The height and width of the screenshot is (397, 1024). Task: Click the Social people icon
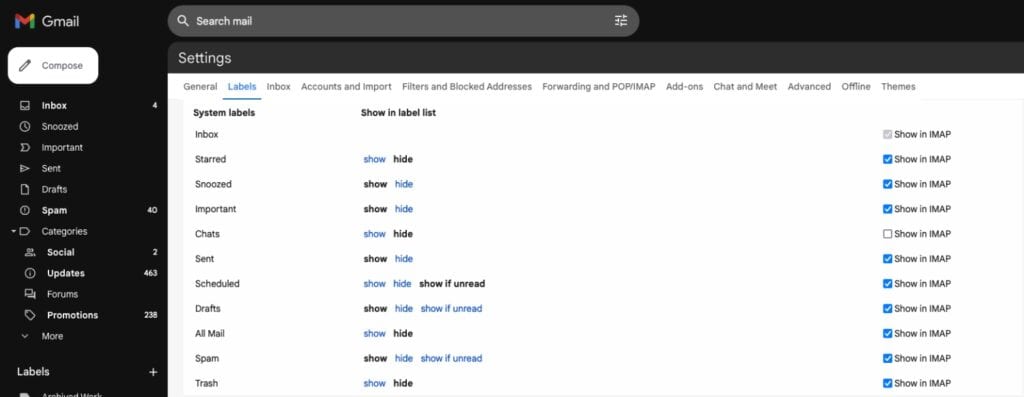coord(29,252)
